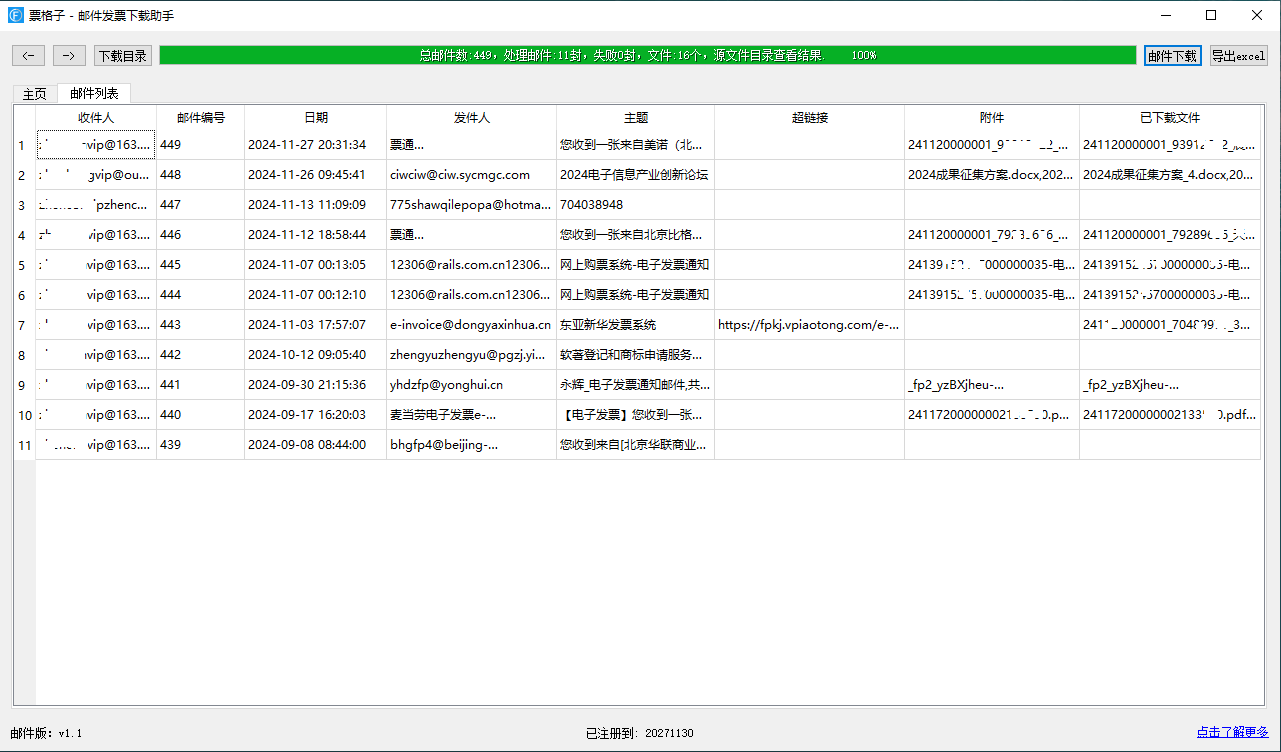Click date cell 2024-11-13 11:09:09

(315, 205)
